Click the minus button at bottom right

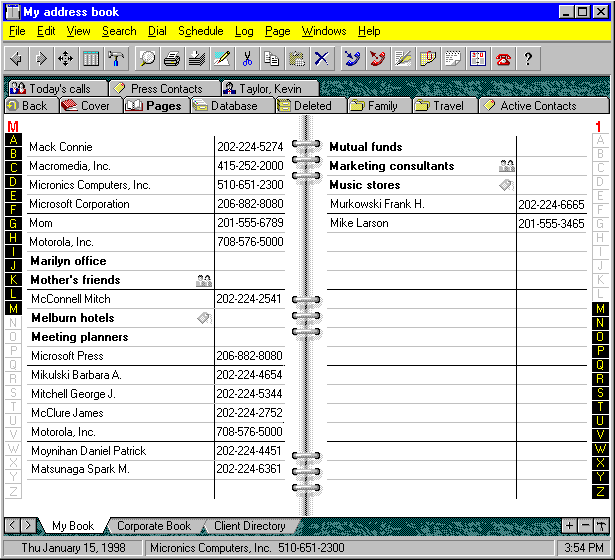point(585,525)
